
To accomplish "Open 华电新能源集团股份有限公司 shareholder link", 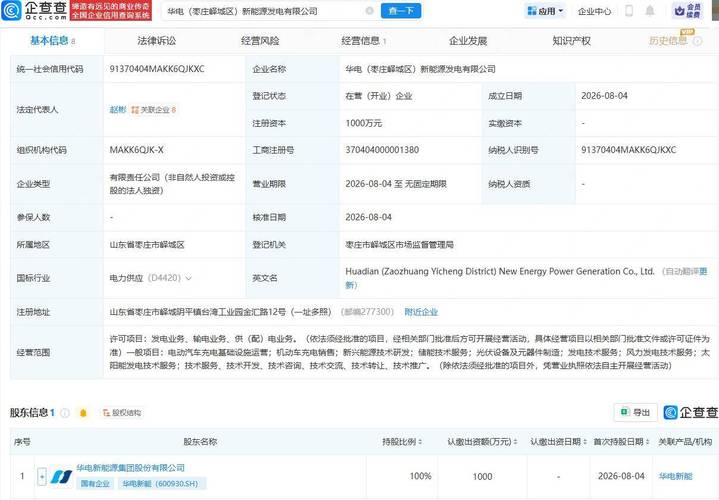I will (130, 468).
